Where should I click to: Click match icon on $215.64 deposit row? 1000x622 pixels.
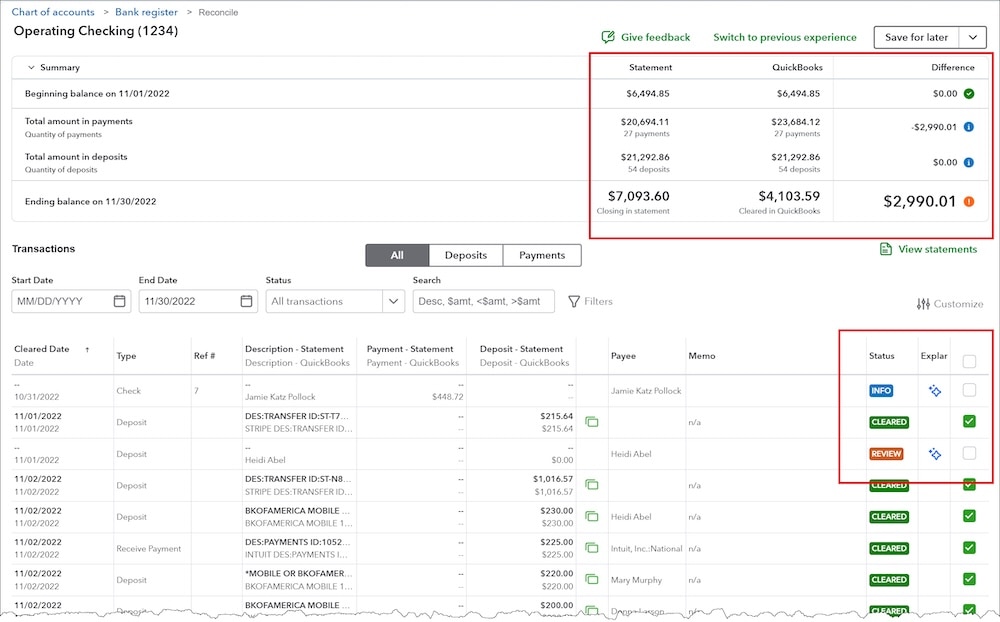[x=592, y=422]
